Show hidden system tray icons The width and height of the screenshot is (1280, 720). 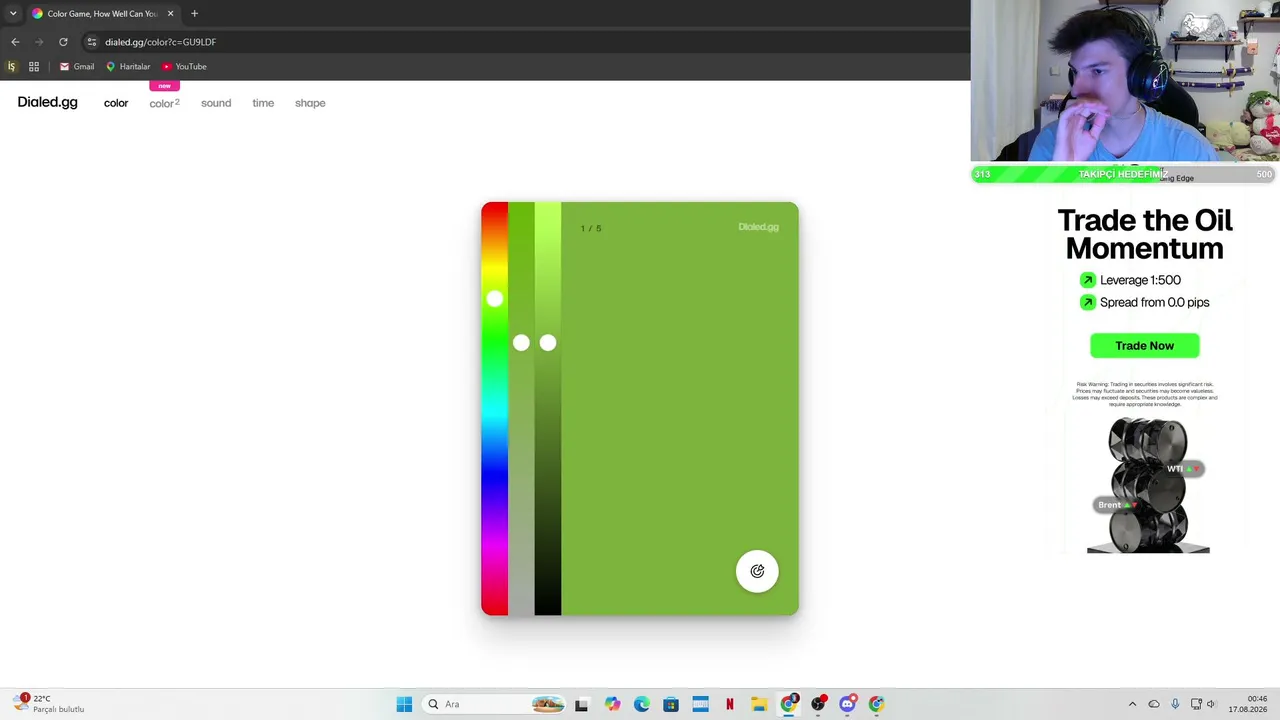click(1132, 704)
